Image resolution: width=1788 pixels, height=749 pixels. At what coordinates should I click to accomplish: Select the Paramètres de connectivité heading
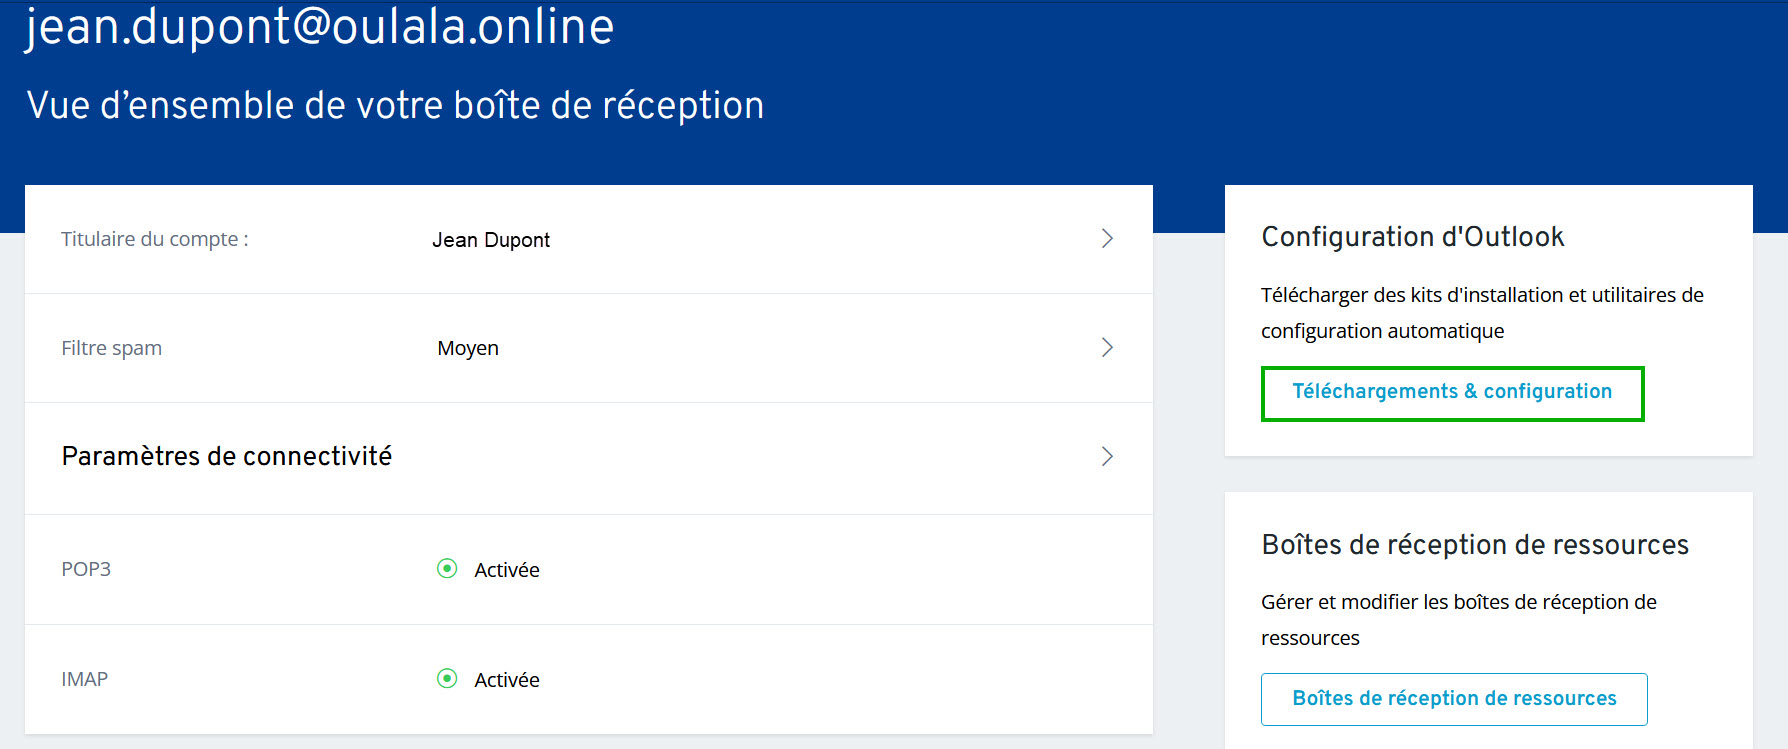227,456
